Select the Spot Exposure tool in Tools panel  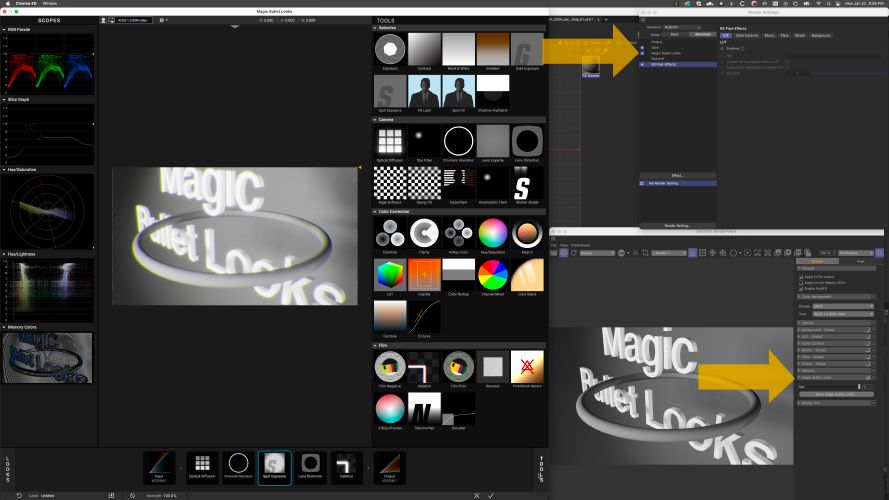coord(390,91)
